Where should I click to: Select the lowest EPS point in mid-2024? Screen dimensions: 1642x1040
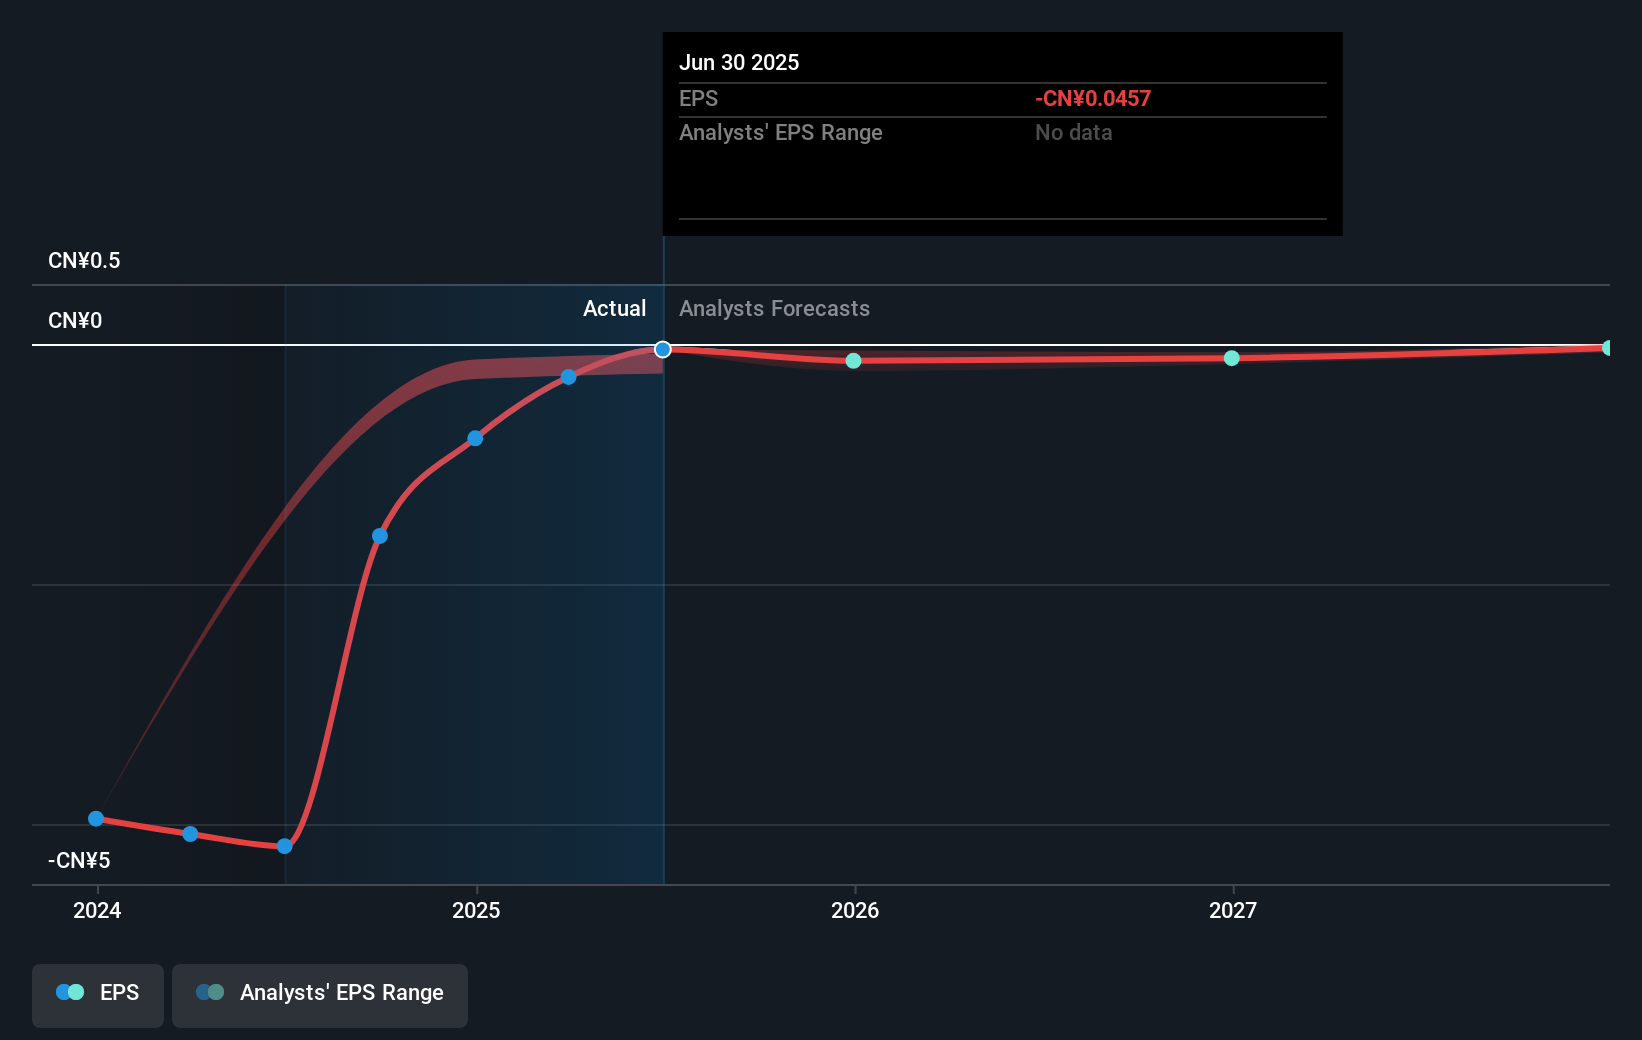(x=285, y=846)
